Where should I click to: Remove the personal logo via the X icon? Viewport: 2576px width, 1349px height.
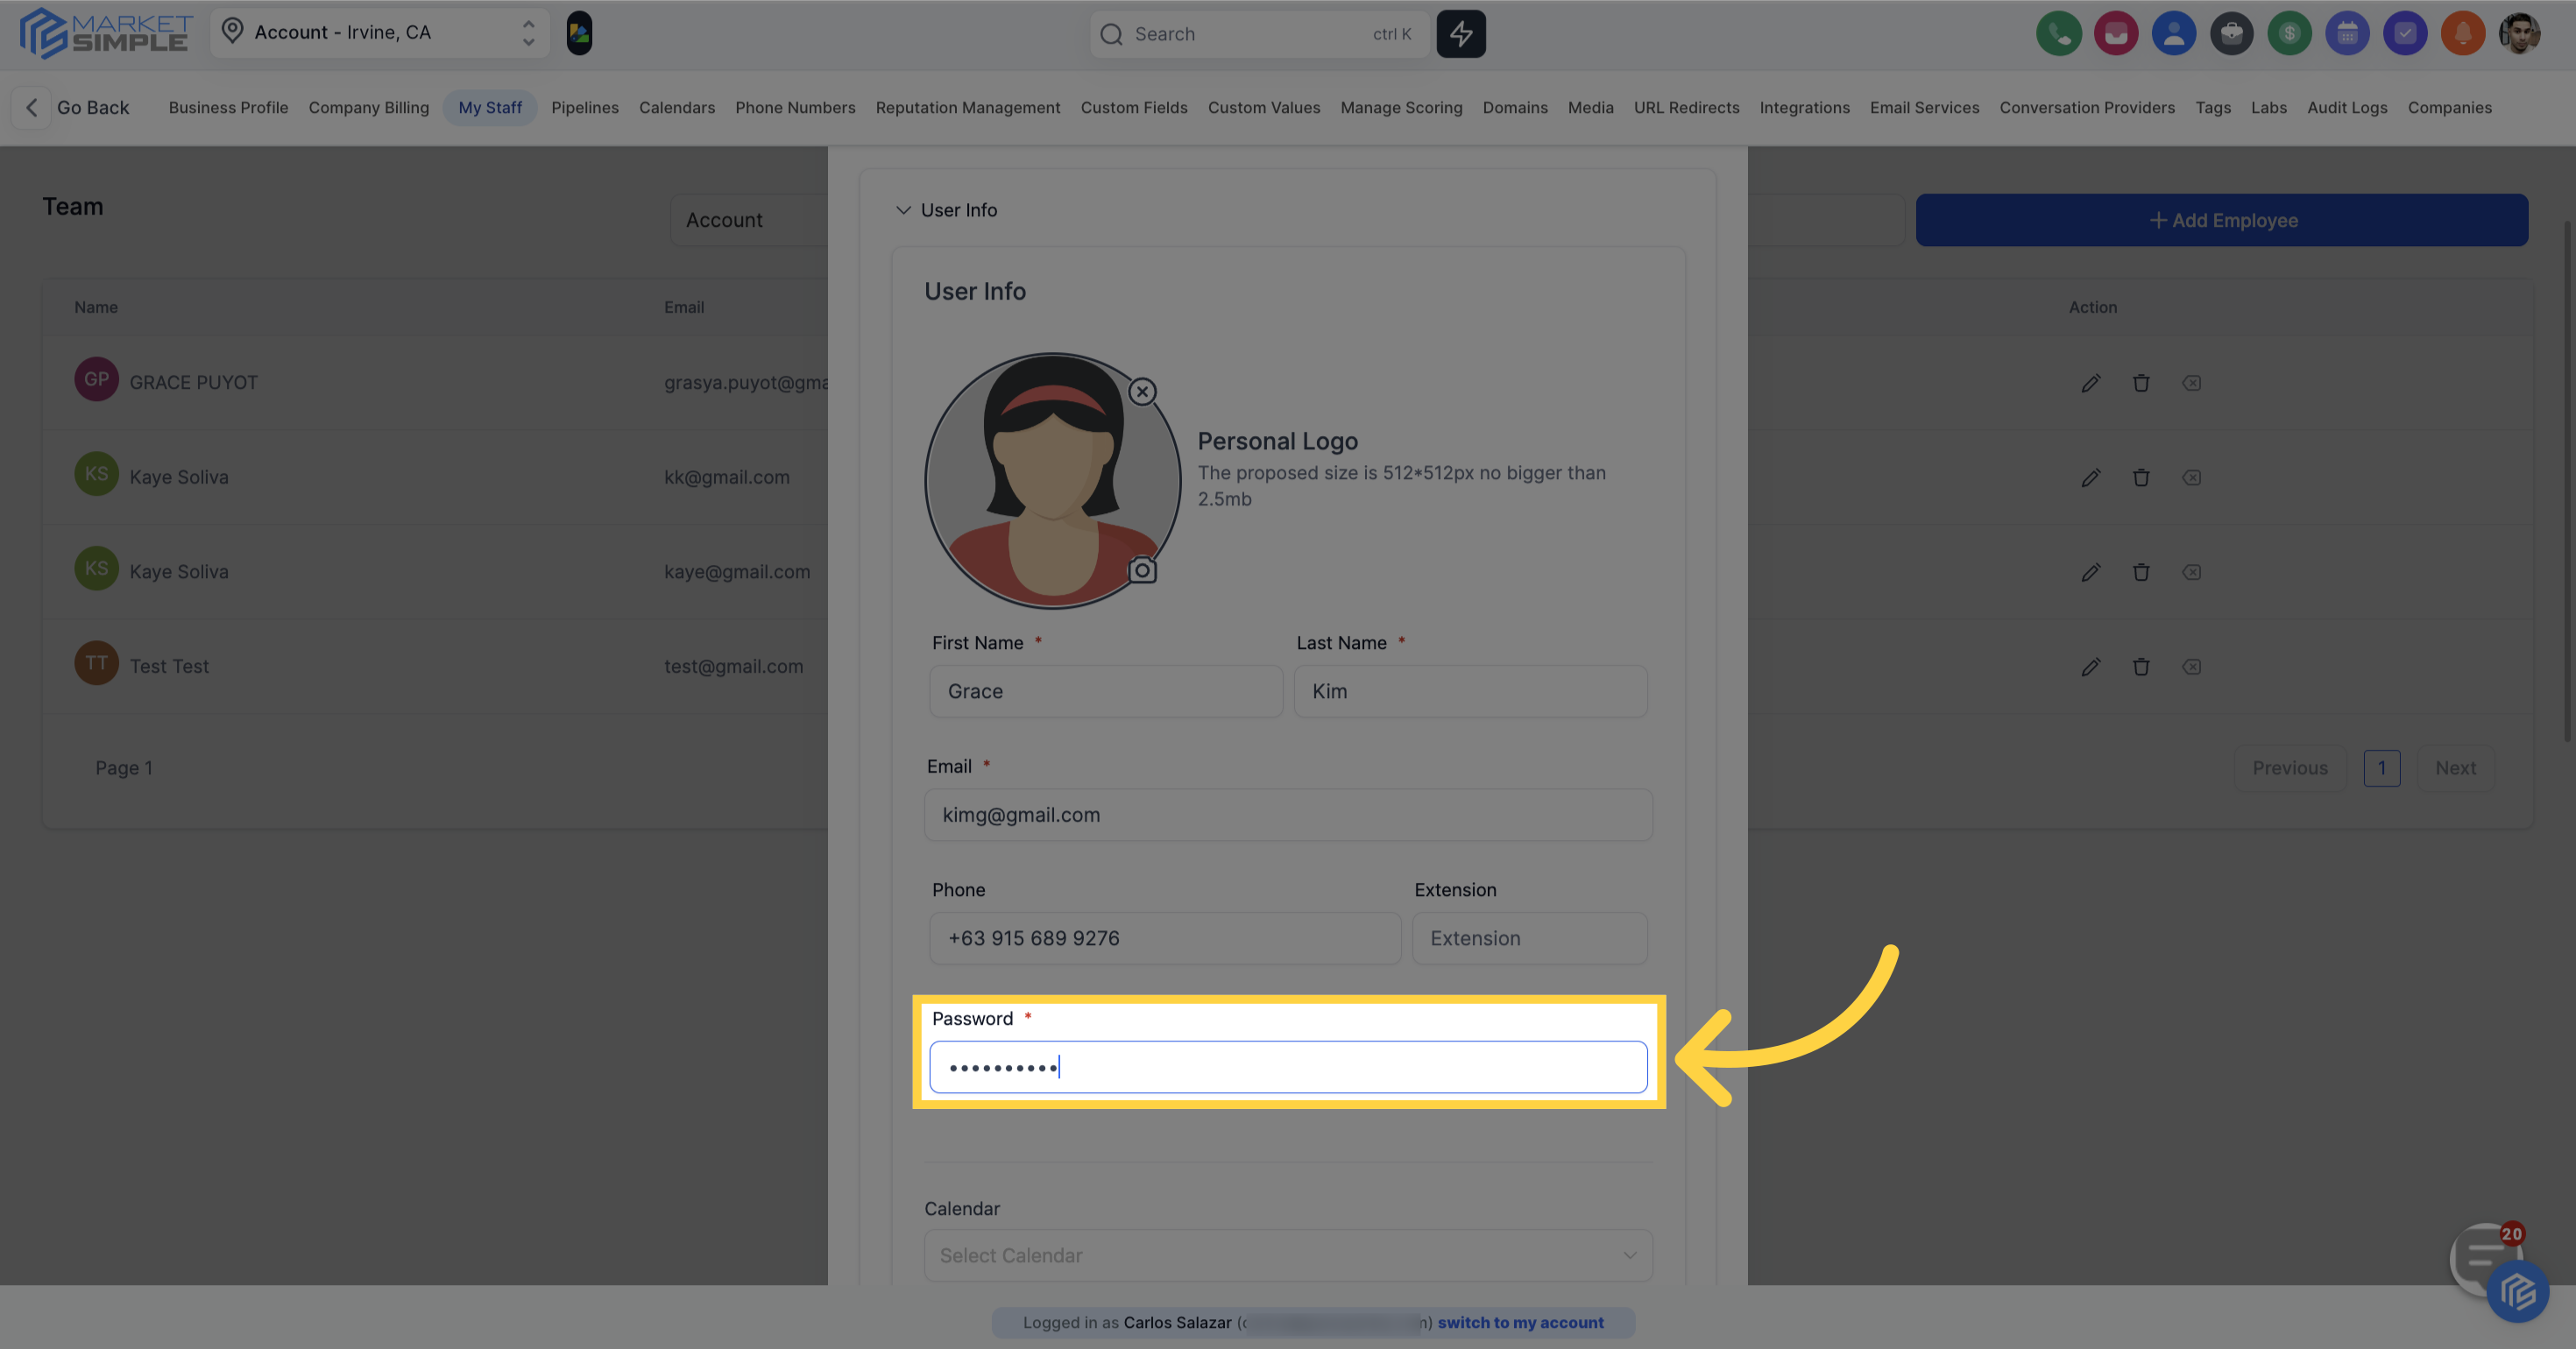(x=1142, y=391)
